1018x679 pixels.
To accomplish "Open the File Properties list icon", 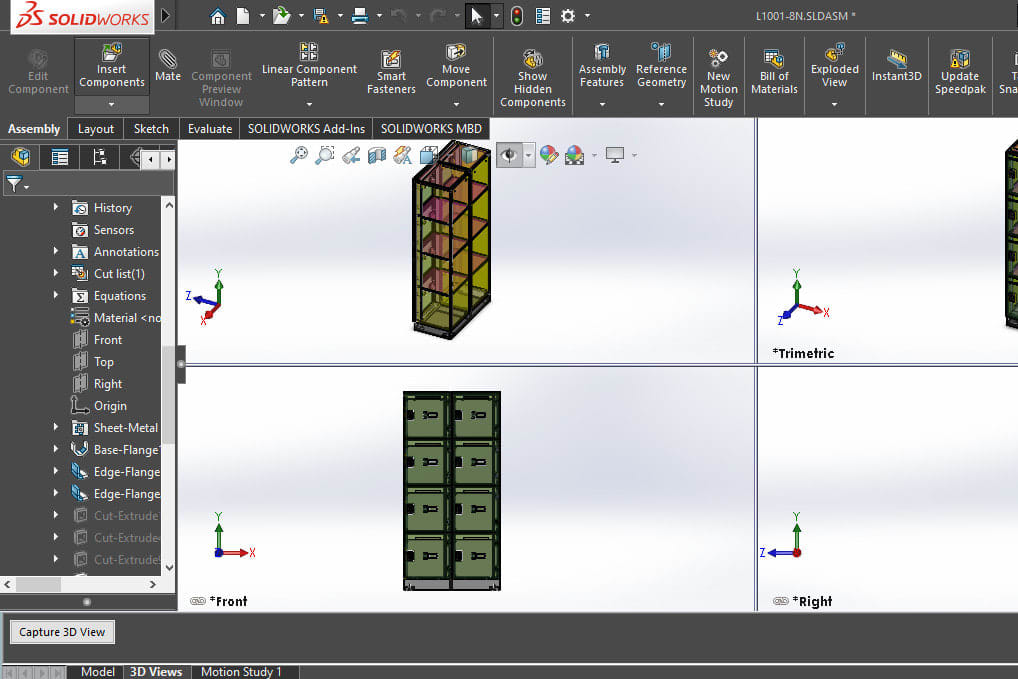I will tap(543, 16).
